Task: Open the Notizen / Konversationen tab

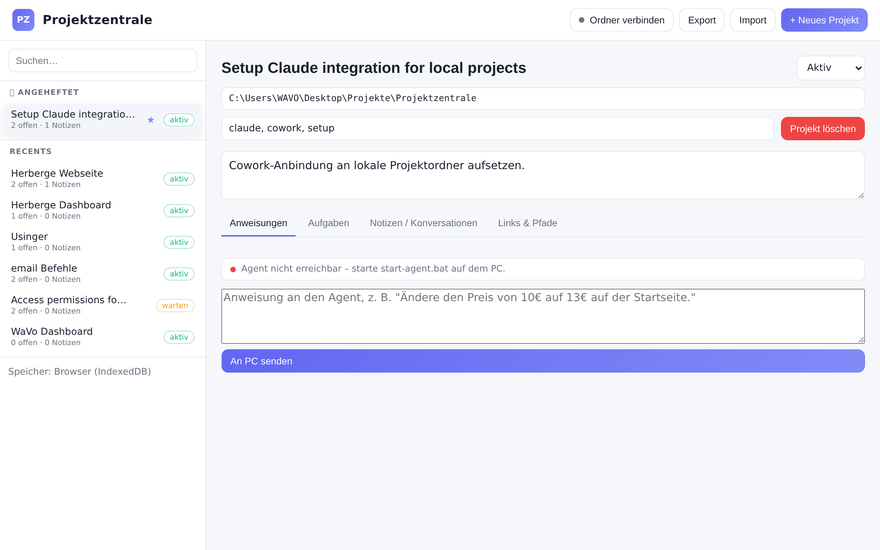Action: pyautogui.click(x=423, y=223)
